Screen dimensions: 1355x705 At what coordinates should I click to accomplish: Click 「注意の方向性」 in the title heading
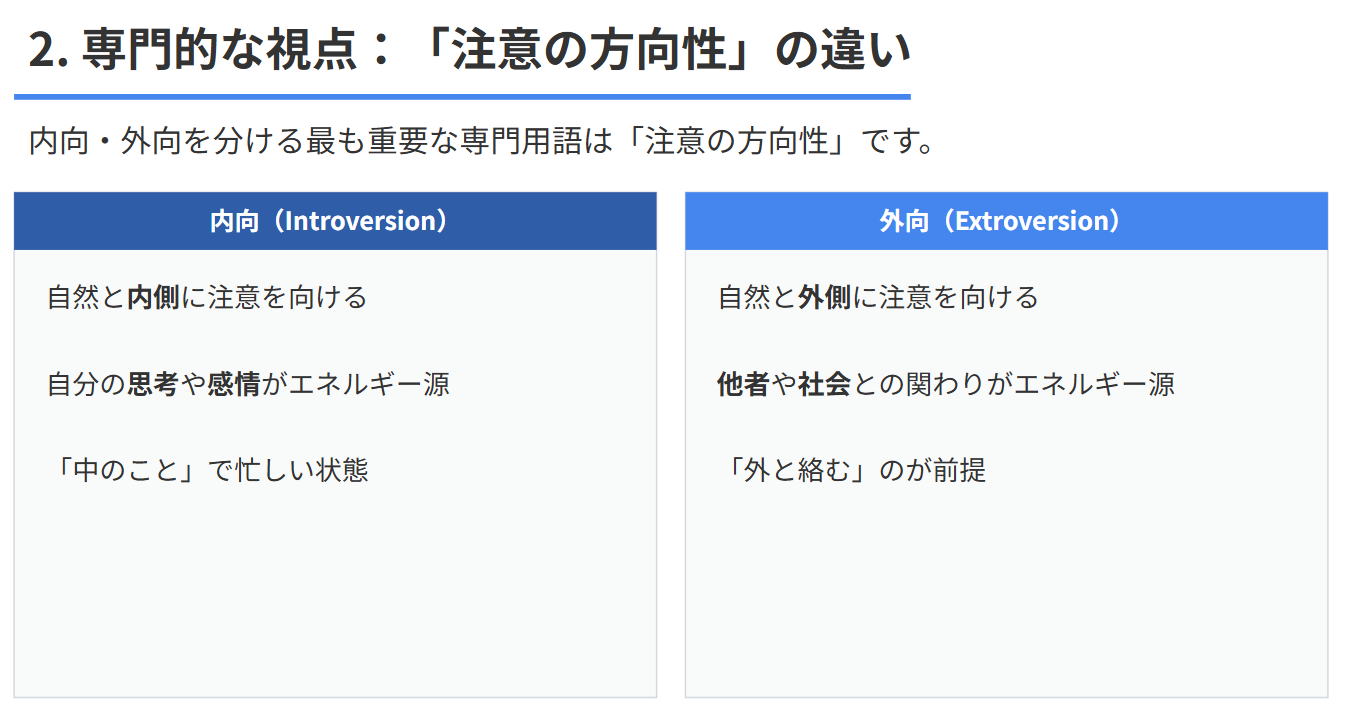pos(590,50)
